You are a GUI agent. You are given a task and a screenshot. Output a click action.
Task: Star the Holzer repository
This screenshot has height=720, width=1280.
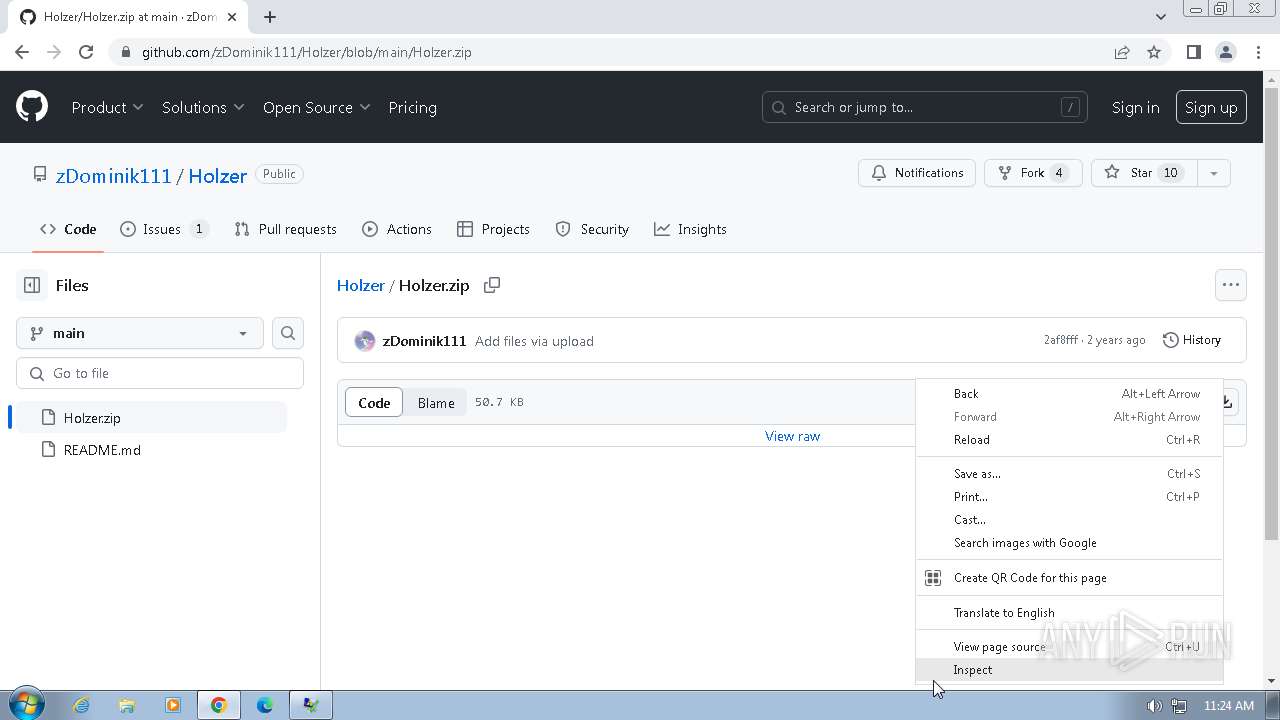pyautogui.click(x=1143, y=173)
